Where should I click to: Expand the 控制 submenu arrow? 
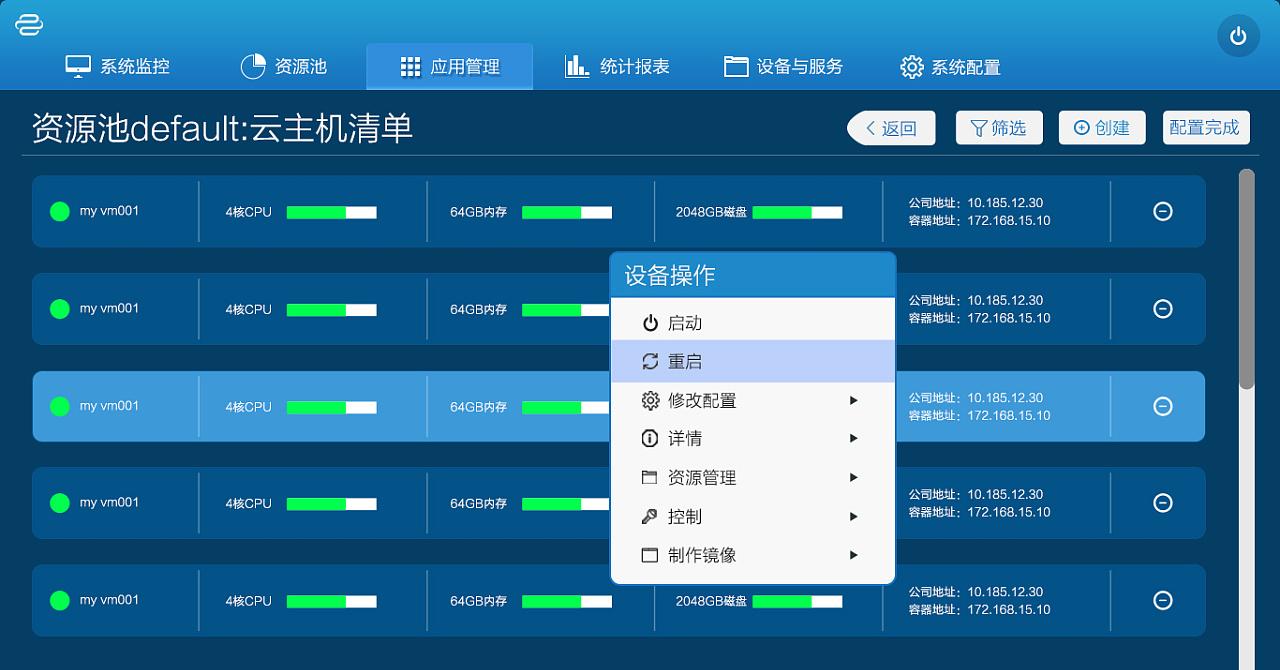pyautogui.click(x=854, y=517)
